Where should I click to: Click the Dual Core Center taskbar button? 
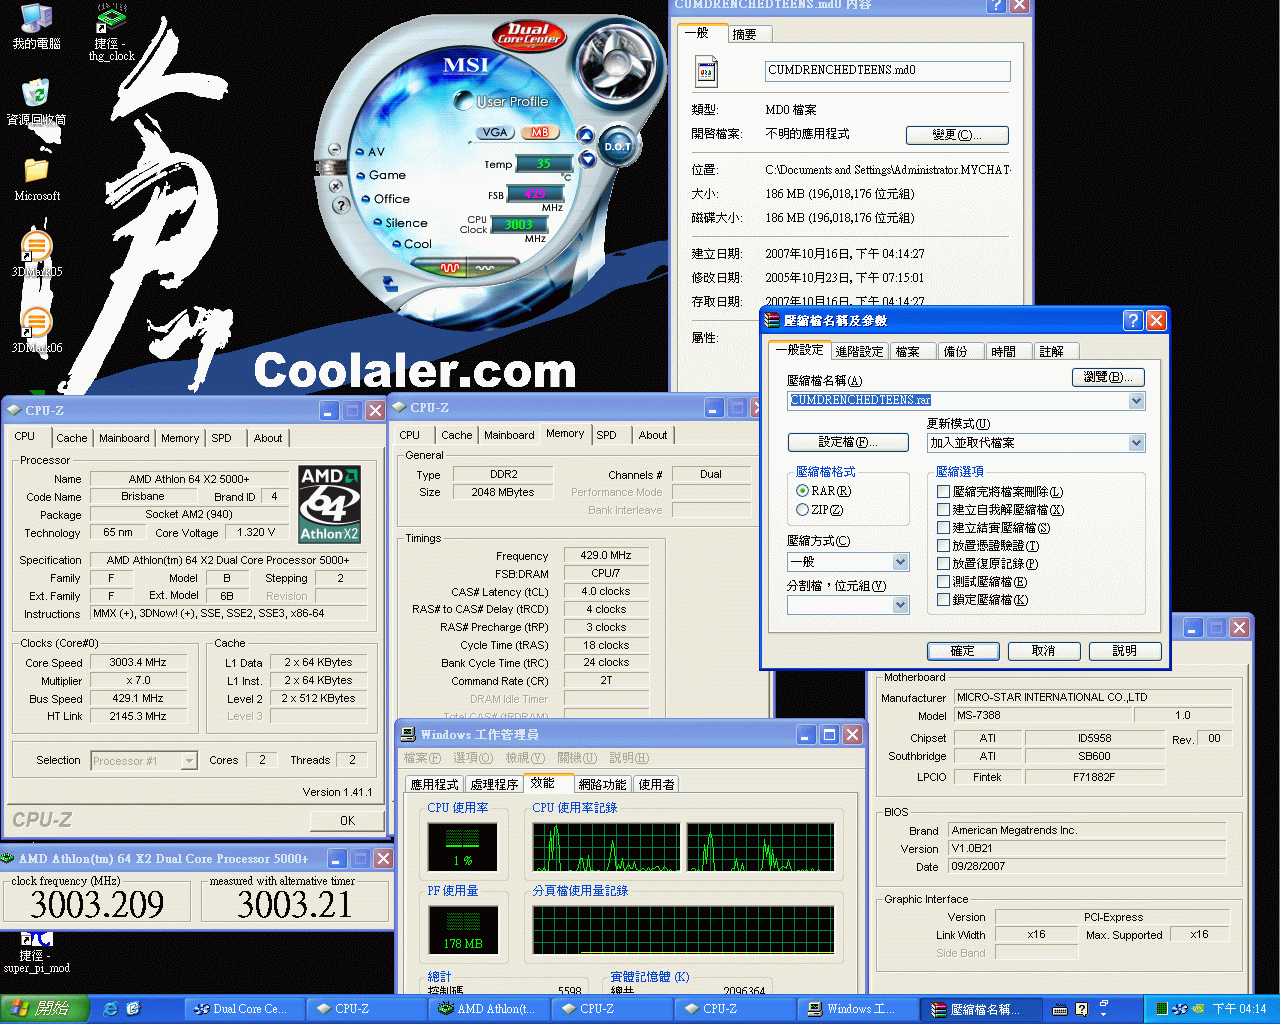coord(244,1009)
